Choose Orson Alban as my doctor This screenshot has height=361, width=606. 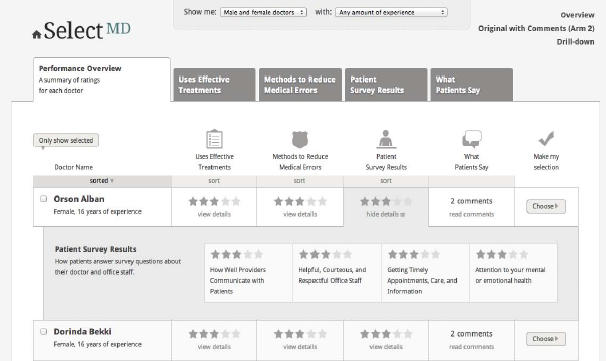point(546,206)
